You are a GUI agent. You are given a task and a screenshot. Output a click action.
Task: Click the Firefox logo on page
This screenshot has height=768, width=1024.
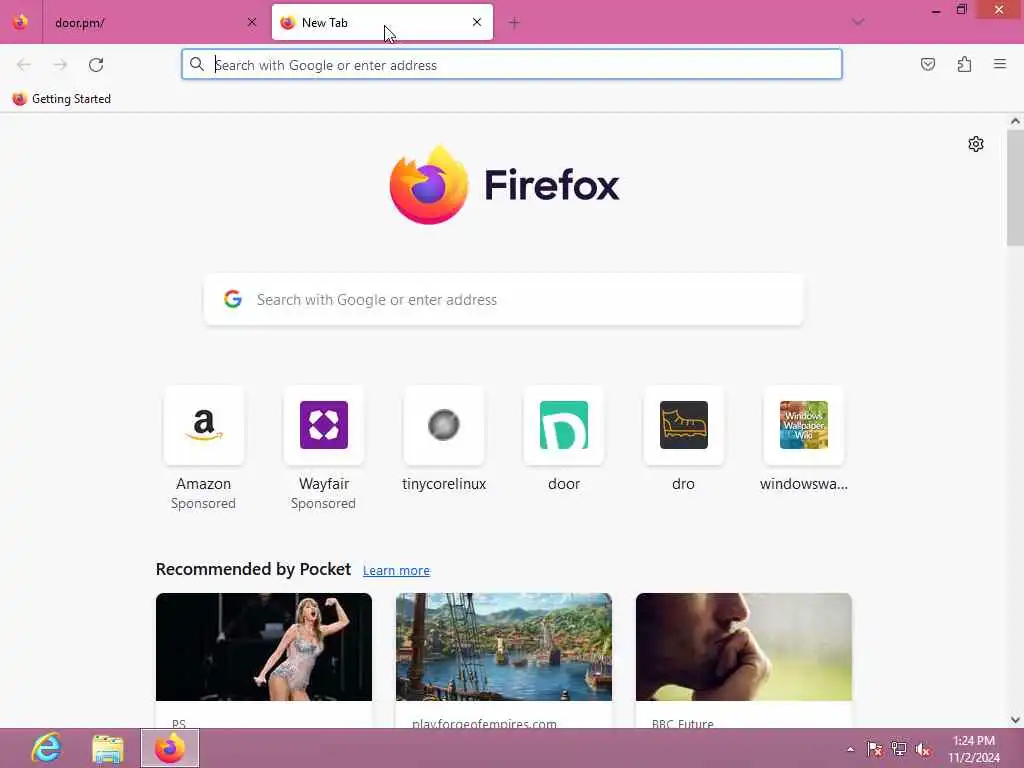pos(504,185)
